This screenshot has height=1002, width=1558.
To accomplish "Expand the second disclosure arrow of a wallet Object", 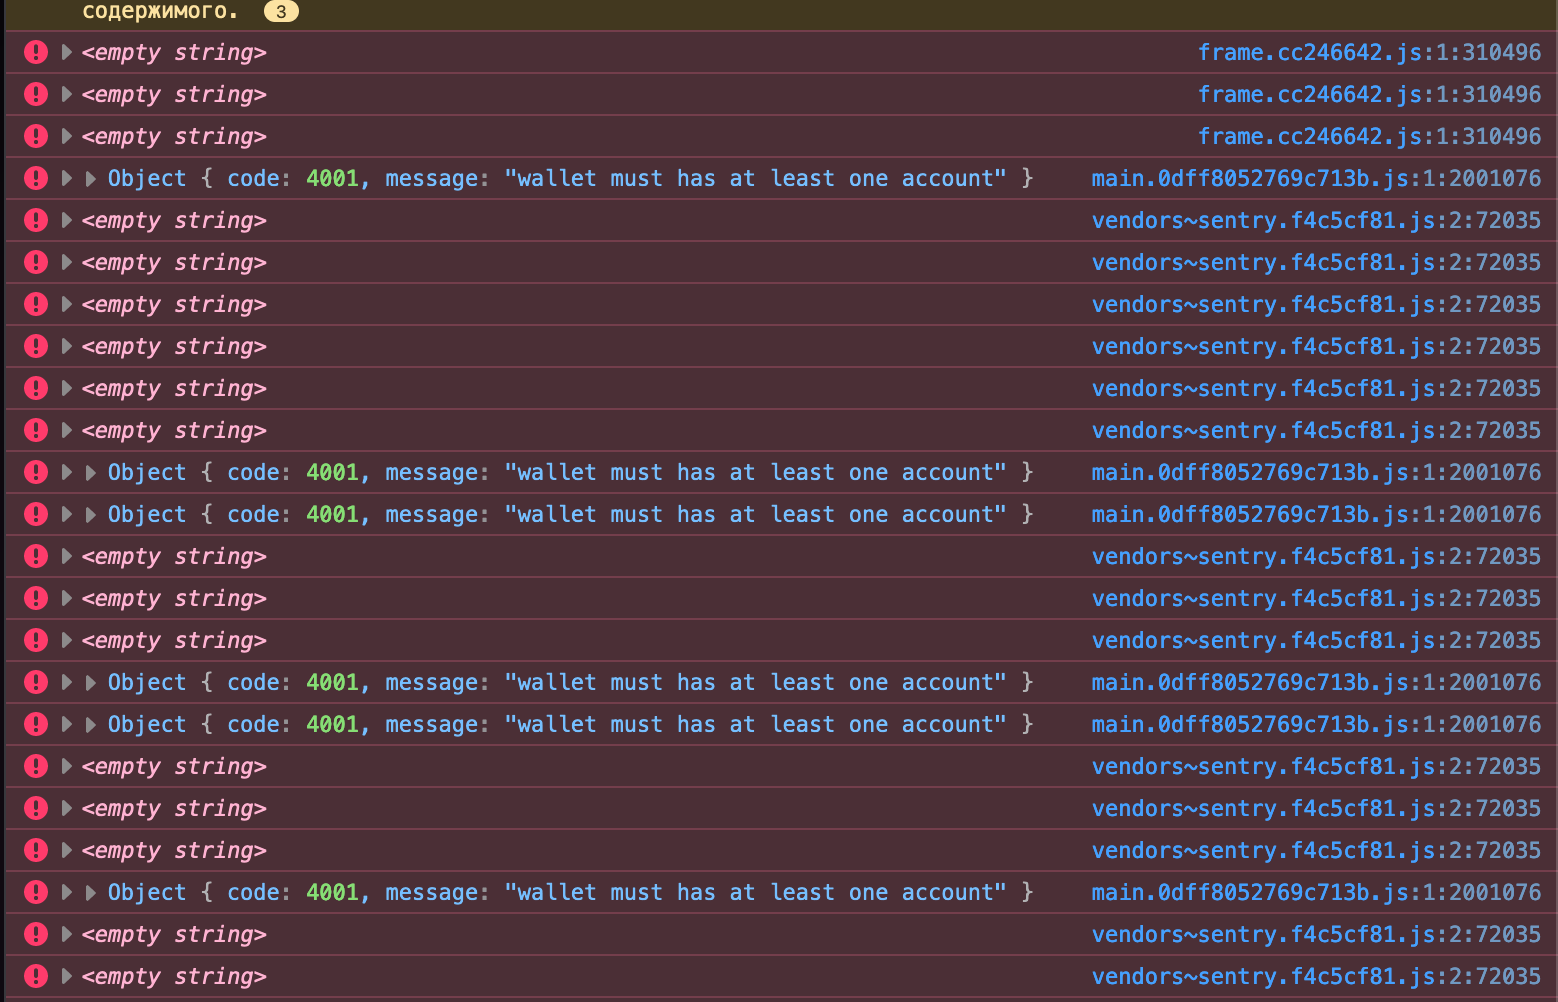I will pyautogui.click(x=89, y=471).
